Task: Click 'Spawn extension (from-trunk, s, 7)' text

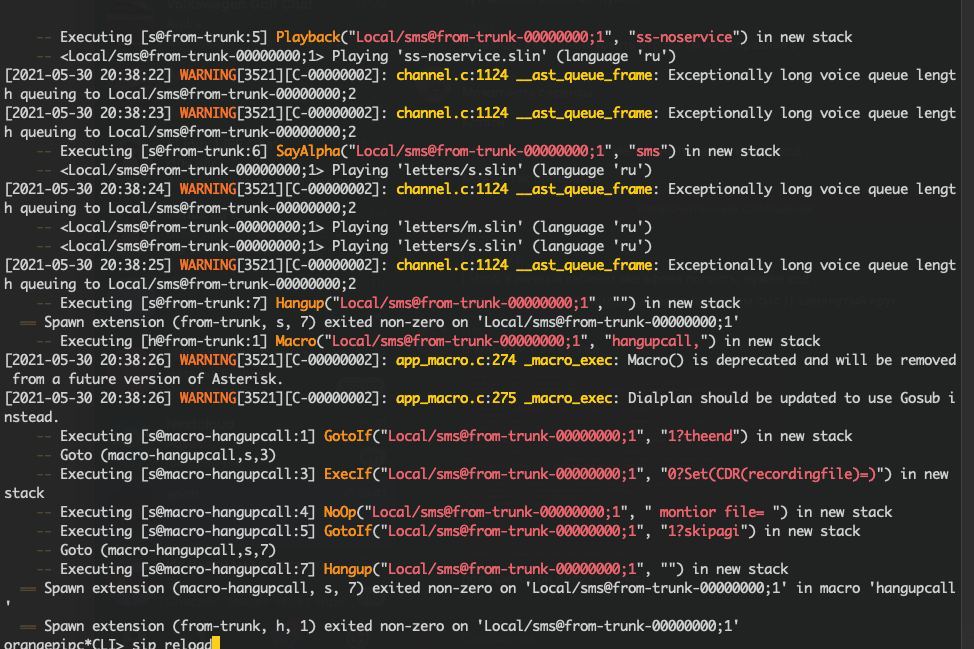Action: 180,322
